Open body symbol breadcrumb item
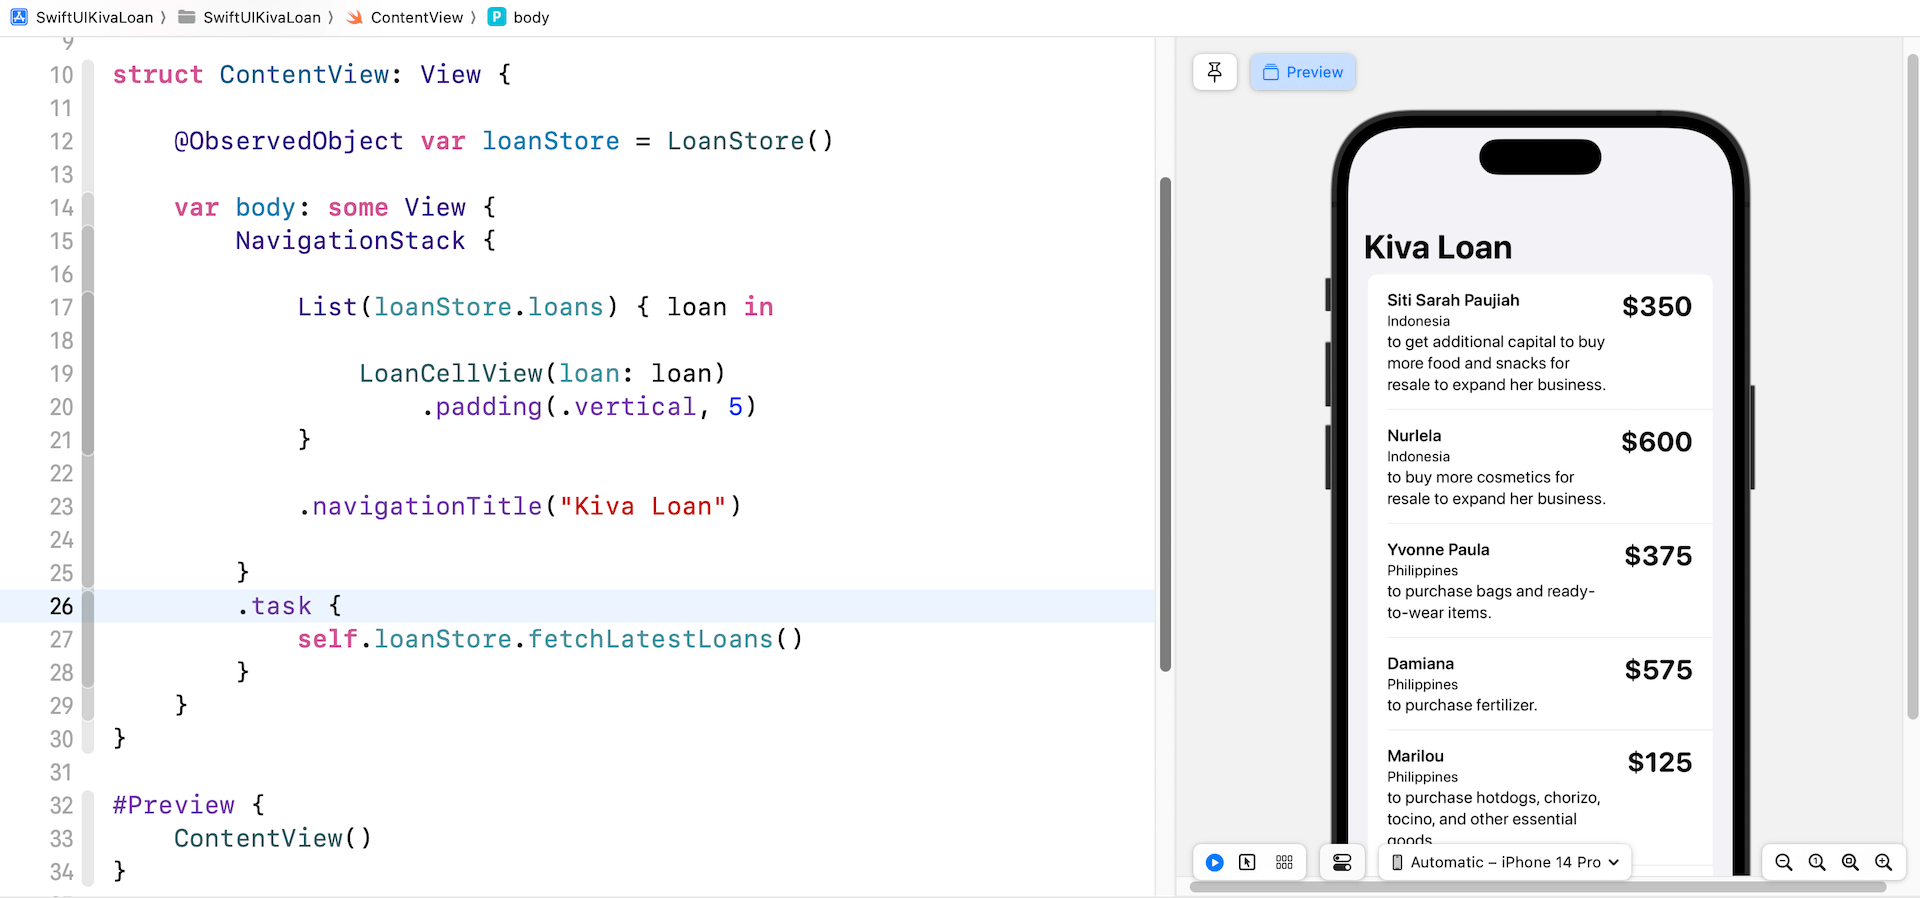Viewport: 1920px width, 898px height. [531, 17]
